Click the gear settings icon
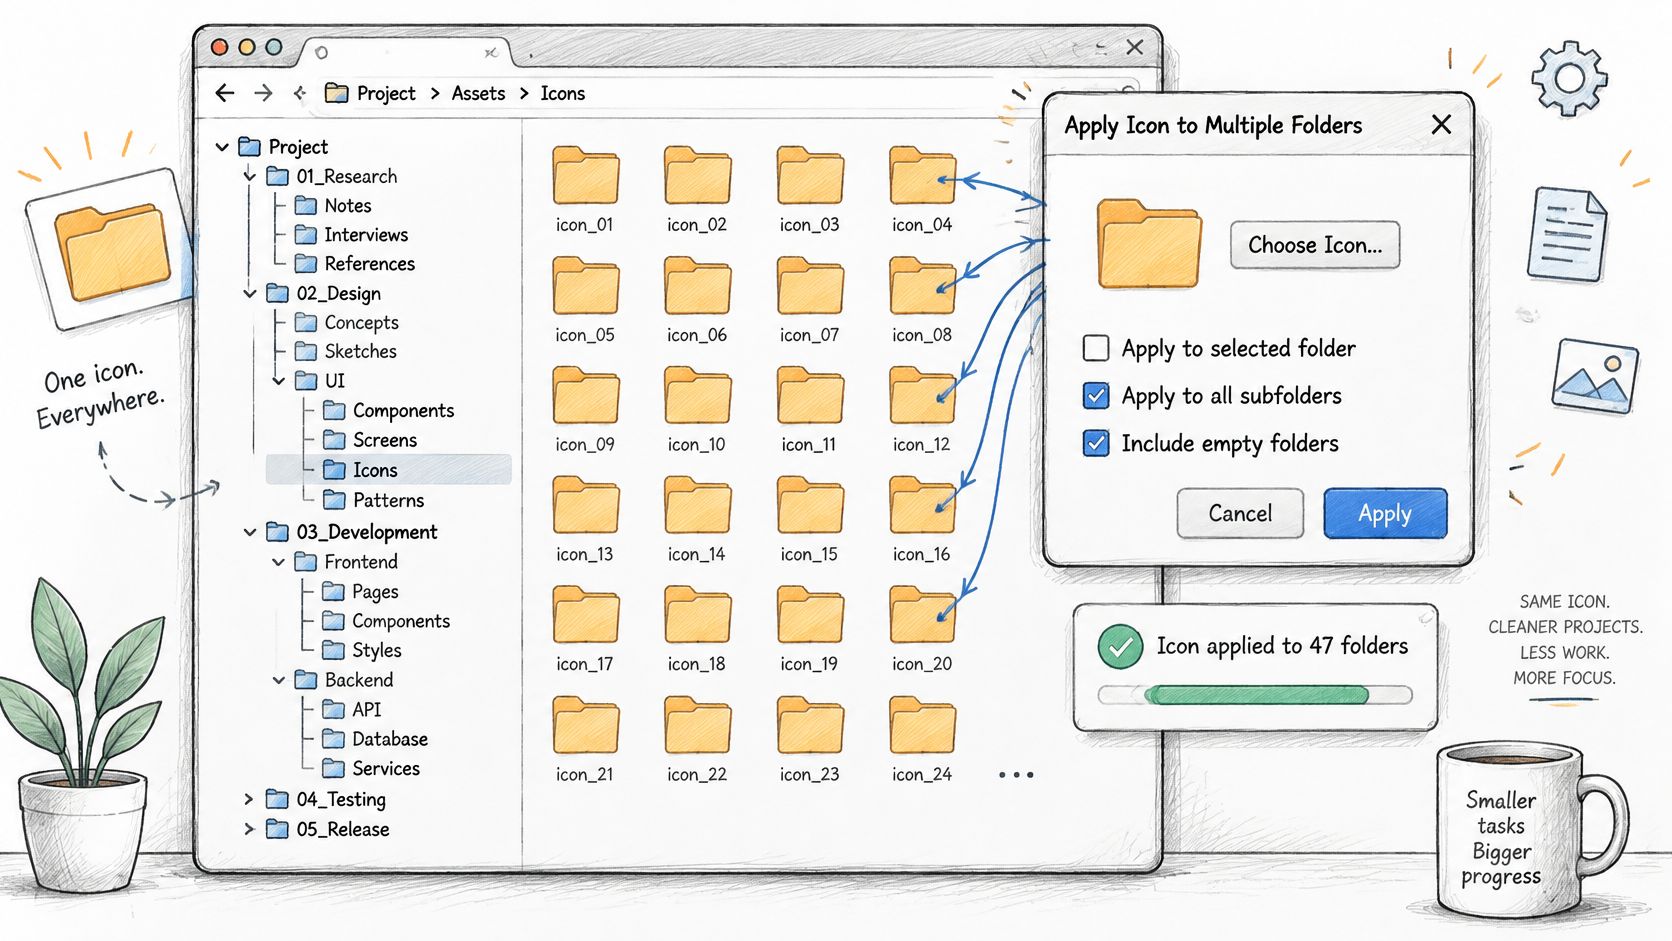Screen dimensions: 1672x941 1569,78
